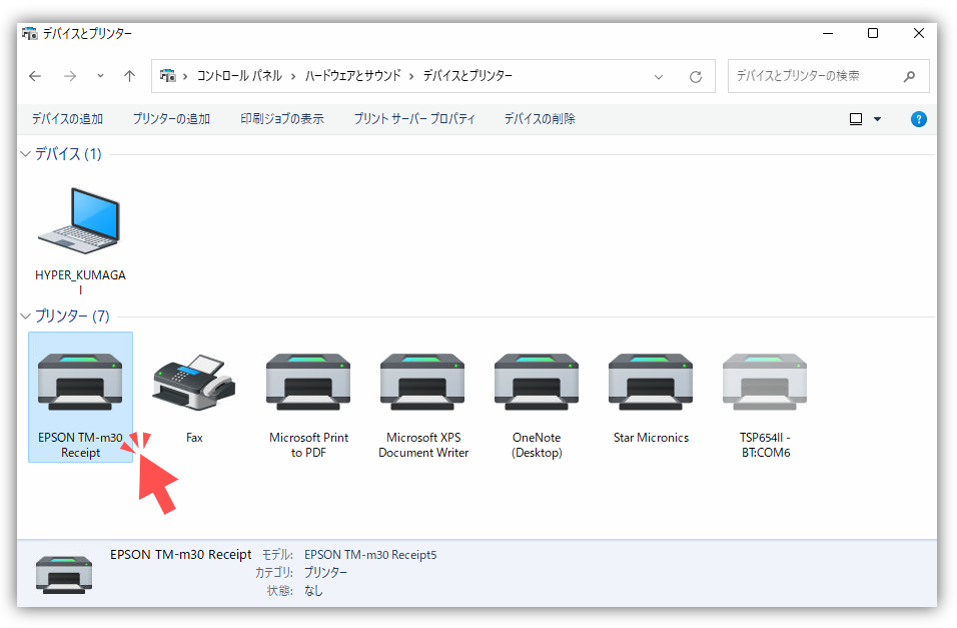Click the window title bar icon

pos(29,34)
